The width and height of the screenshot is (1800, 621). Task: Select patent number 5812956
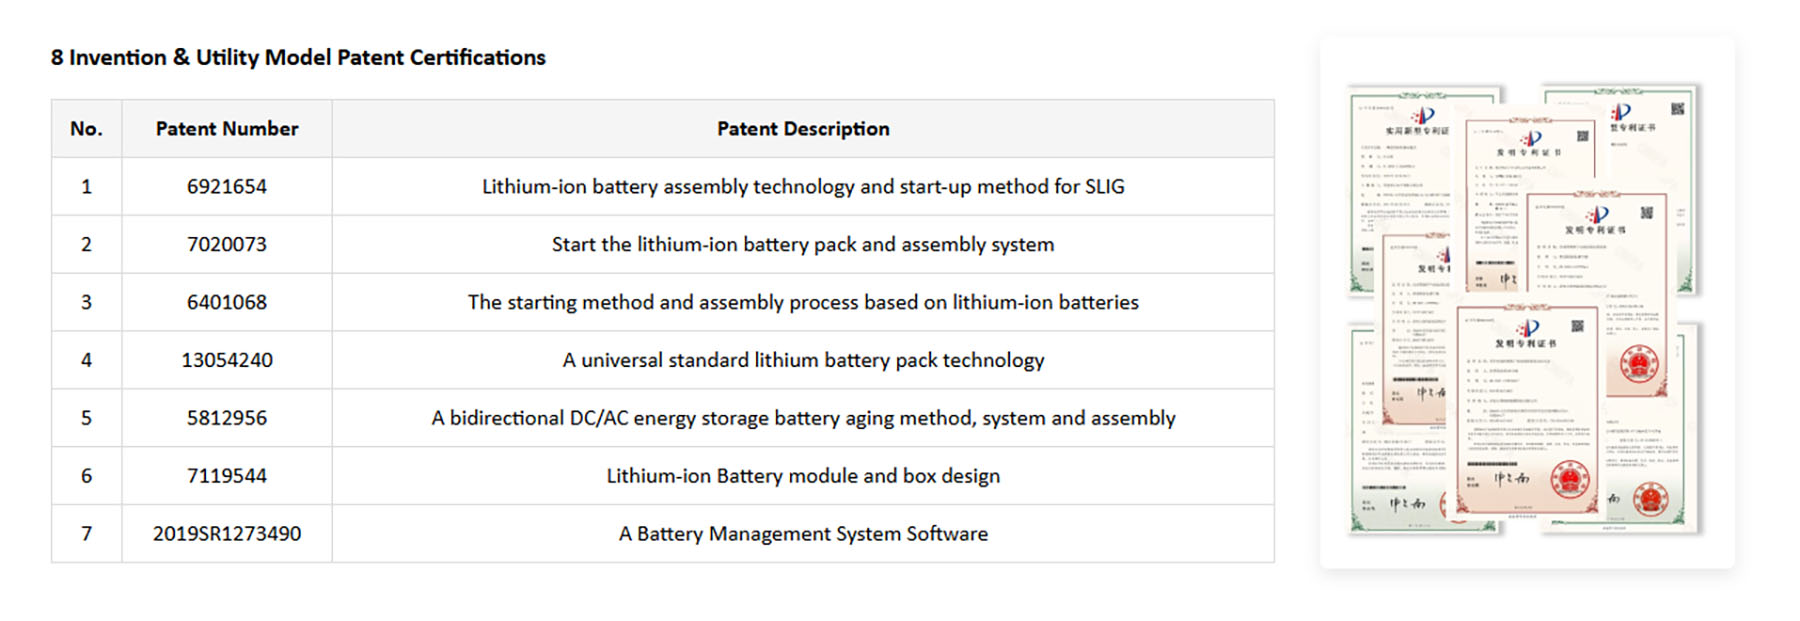coord(227,419)
